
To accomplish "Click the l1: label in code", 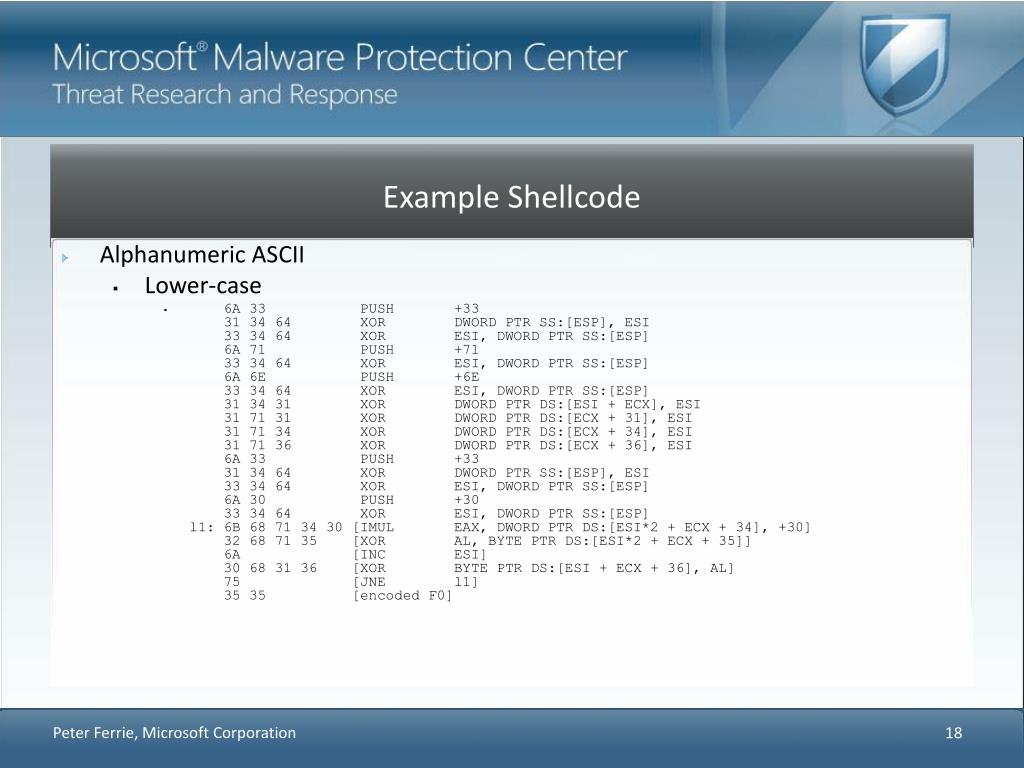I will point(201,527).
